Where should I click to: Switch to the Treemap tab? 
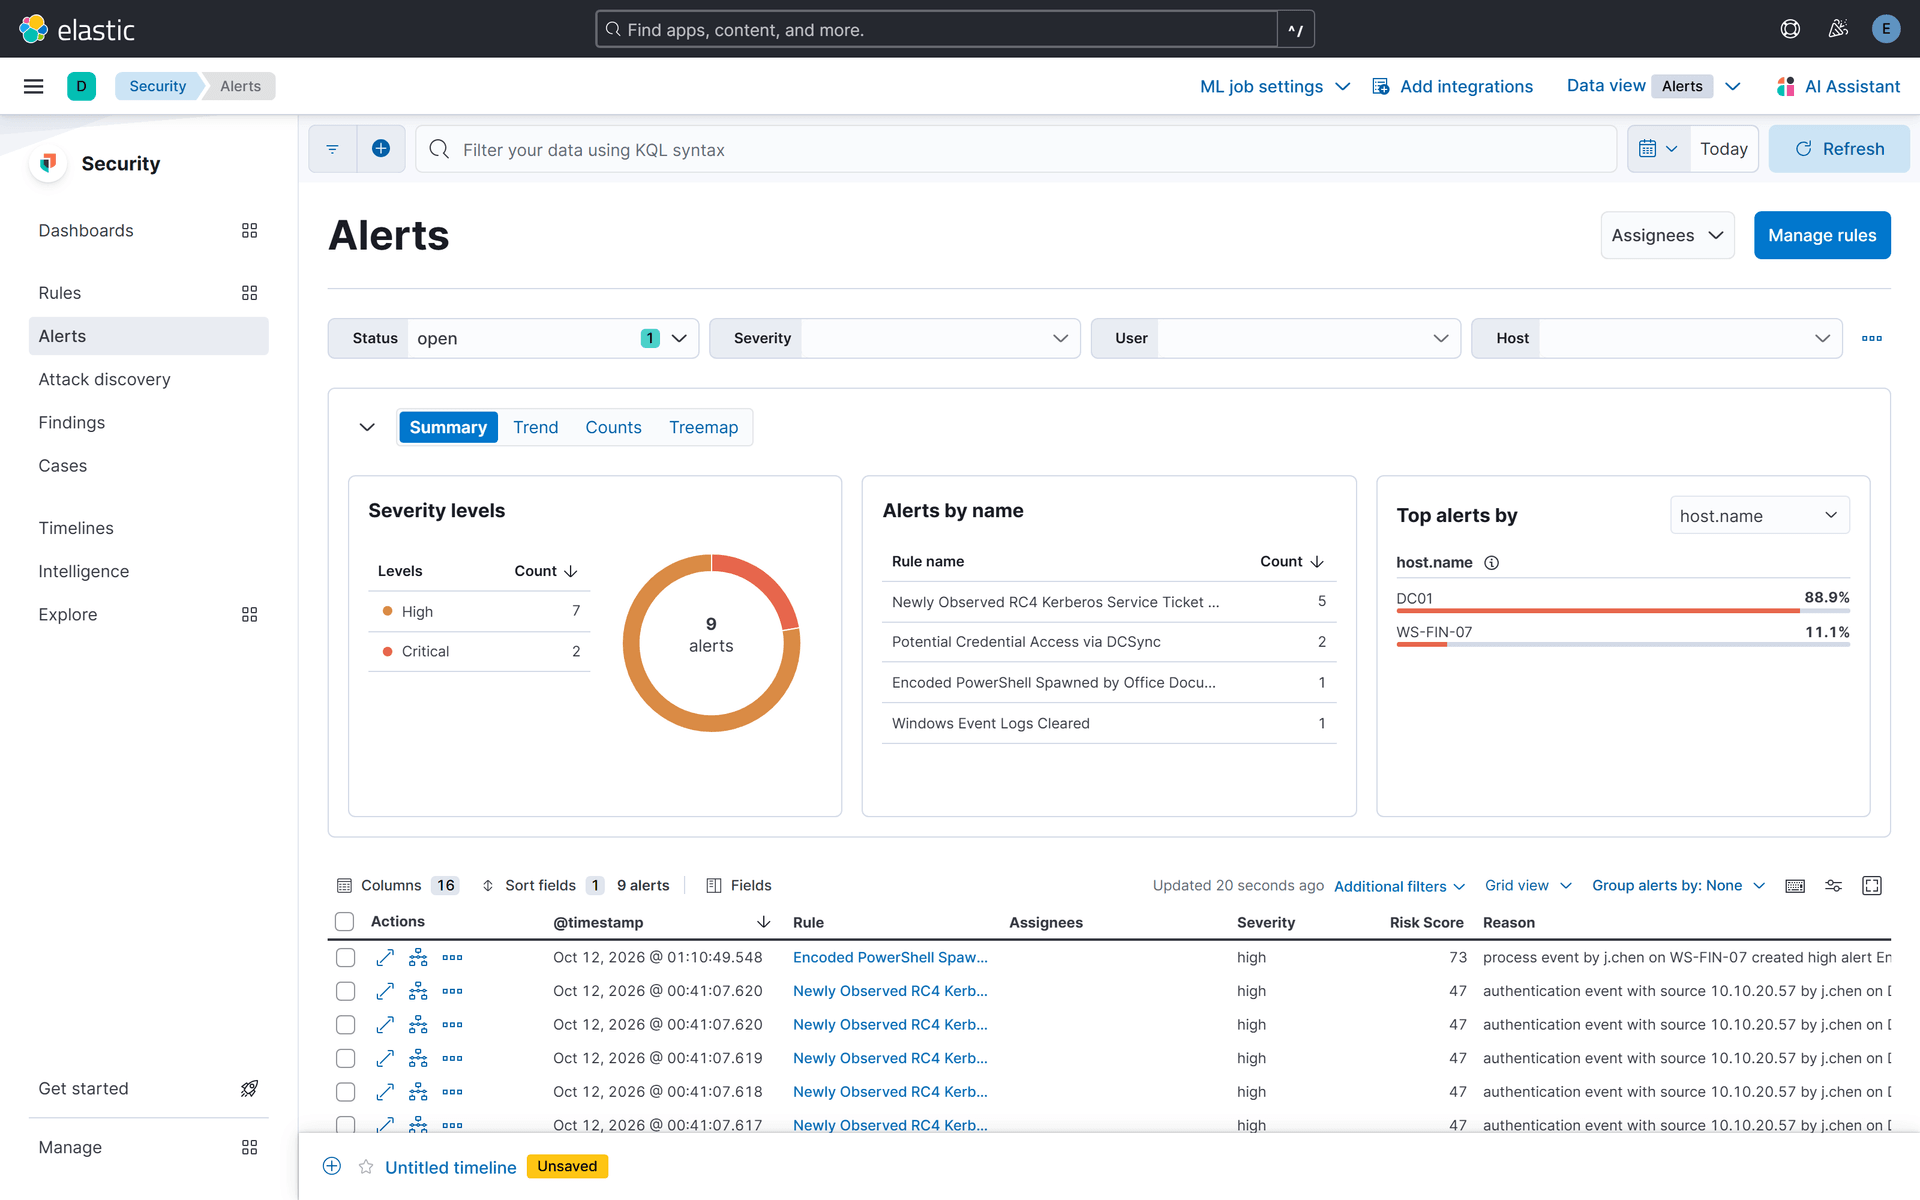pyautogui.click(x=703, y=427)
